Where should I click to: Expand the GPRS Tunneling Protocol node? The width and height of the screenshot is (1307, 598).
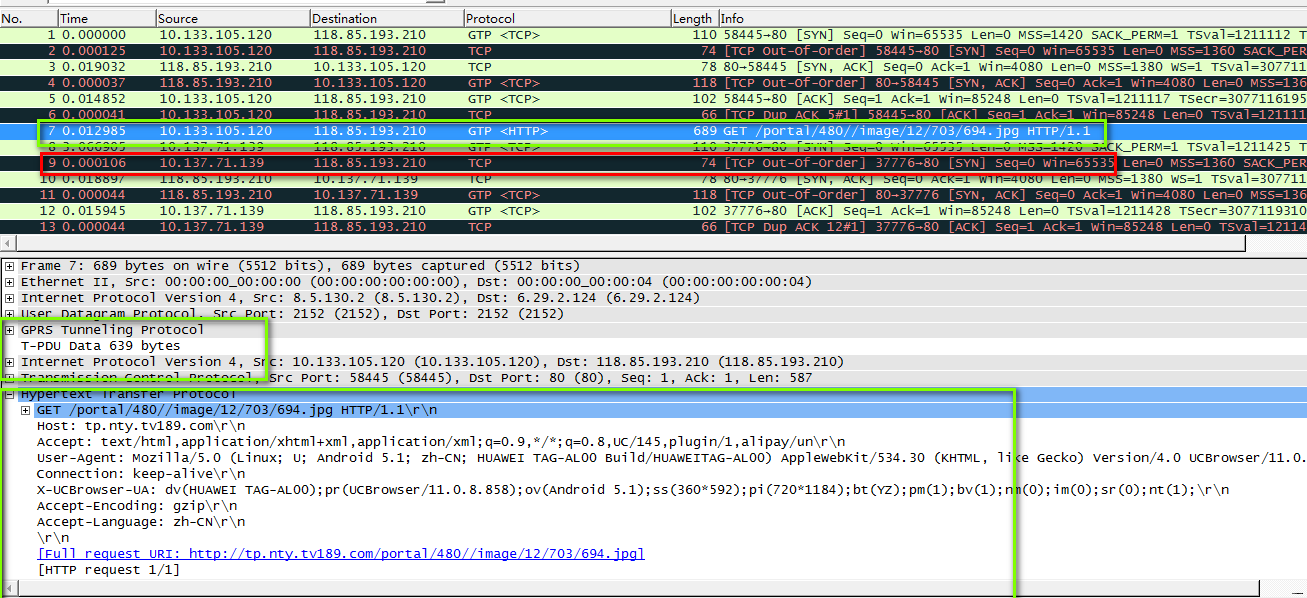[10, 330]
